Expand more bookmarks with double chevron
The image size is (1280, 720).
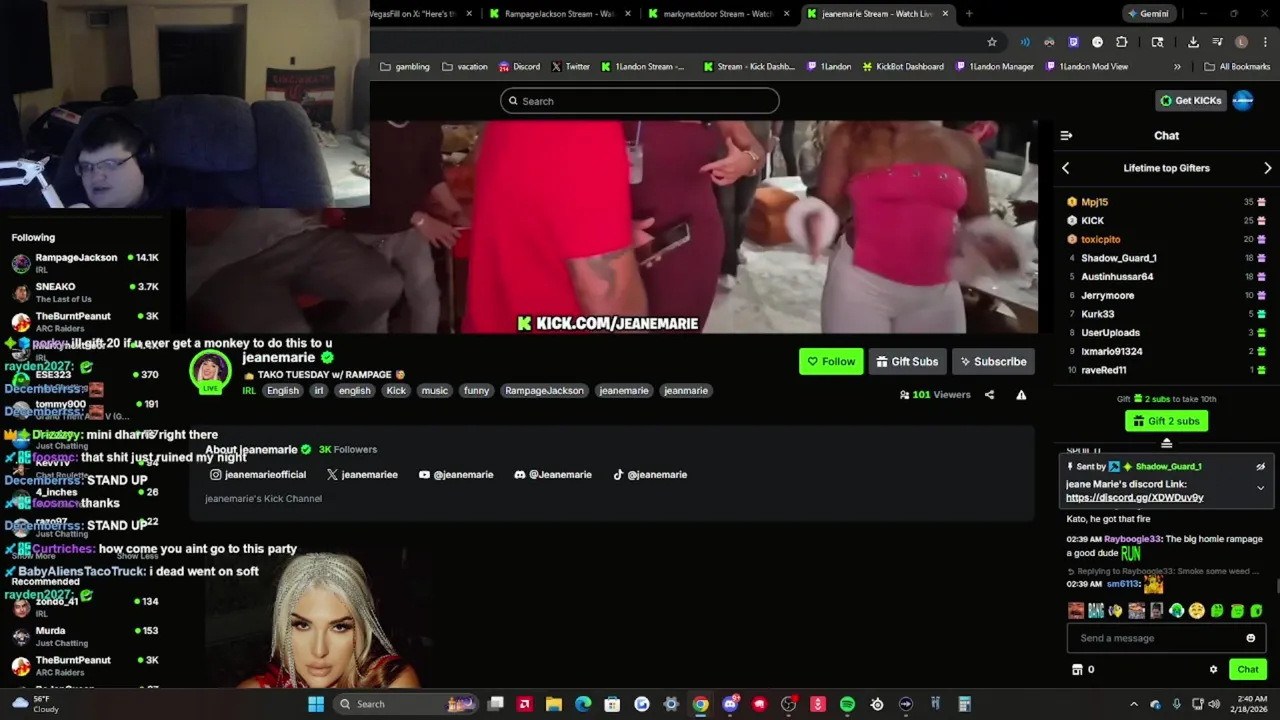pyautogui.click(x=1177, y=67)
